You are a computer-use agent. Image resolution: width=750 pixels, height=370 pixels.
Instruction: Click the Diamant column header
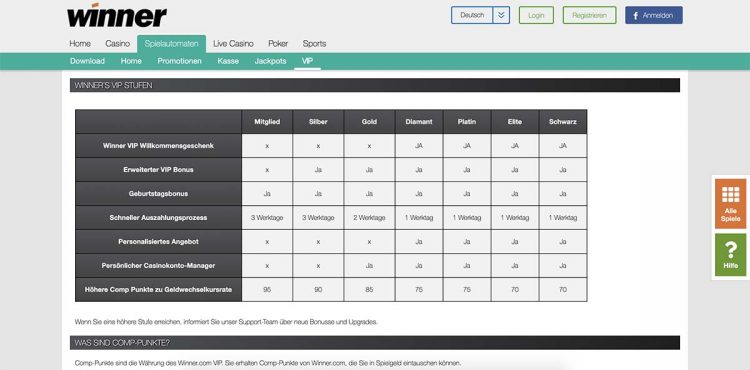419,122
